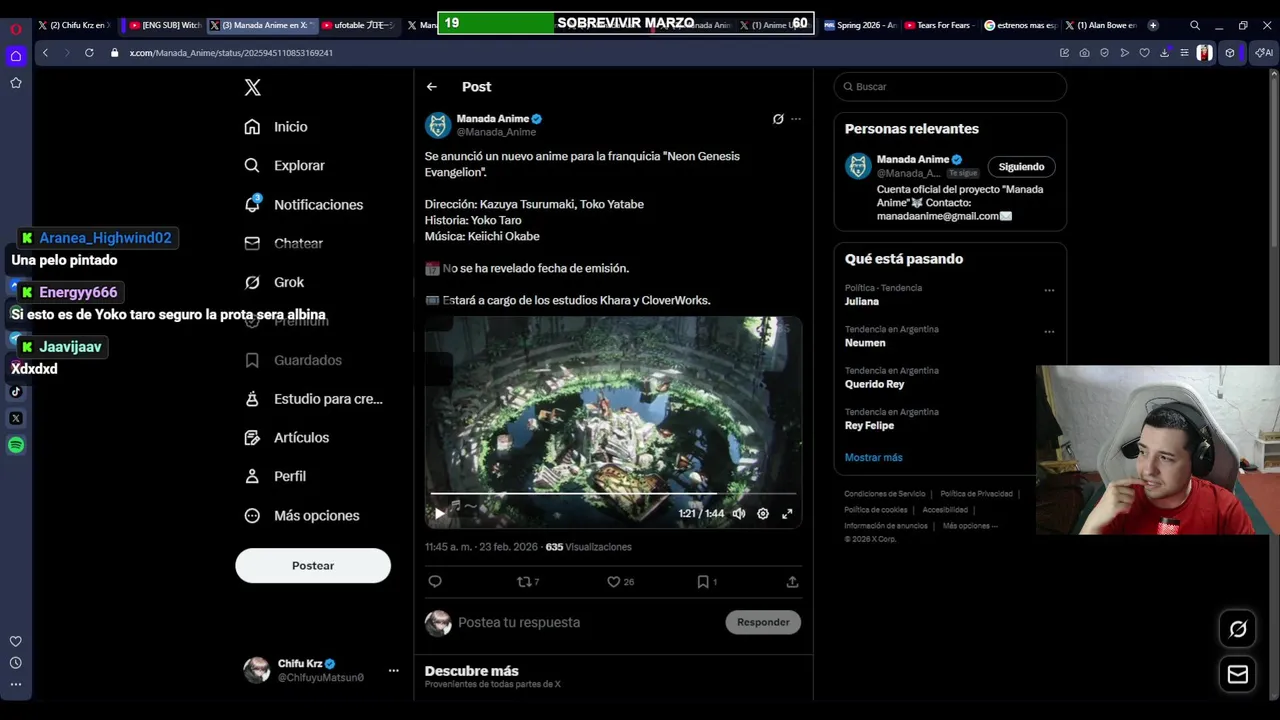
Task: Open video settings gear icon
Action: click(763, 513)
